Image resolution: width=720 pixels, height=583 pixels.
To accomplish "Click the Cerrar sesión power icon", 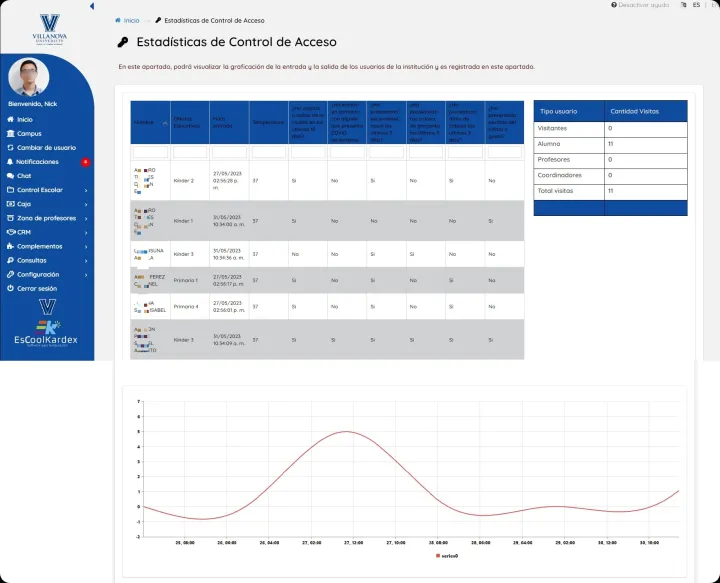I will [x=10, y=288].
